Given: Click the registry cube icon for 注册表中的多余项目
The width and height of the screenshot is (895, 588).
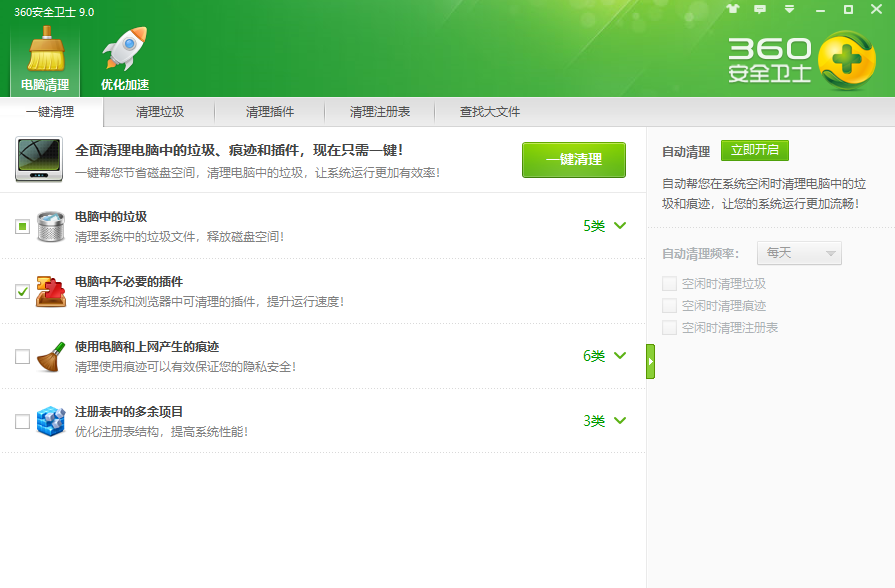Looking at the screenshot, I should [50, 421].
